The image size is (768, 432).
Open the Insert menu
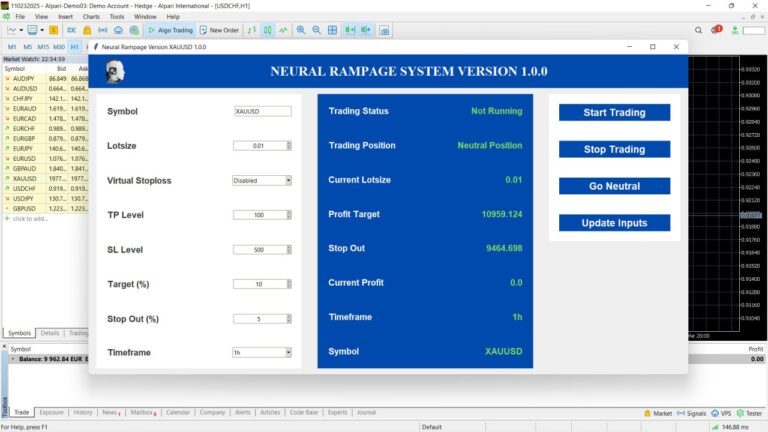pyautogui.click(x=65, y=17)
